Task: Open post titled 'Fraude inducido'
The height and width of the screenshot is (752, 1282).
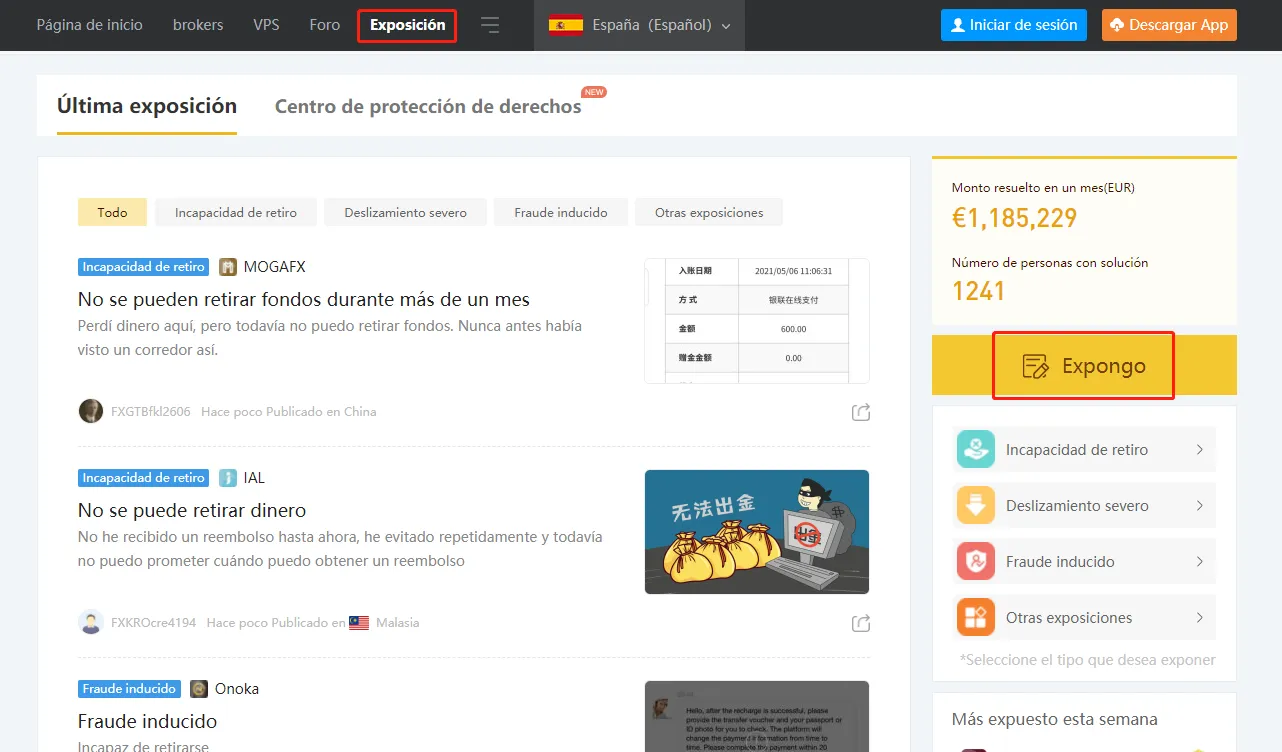Action: pyautogui.click(x=147, y=721)
